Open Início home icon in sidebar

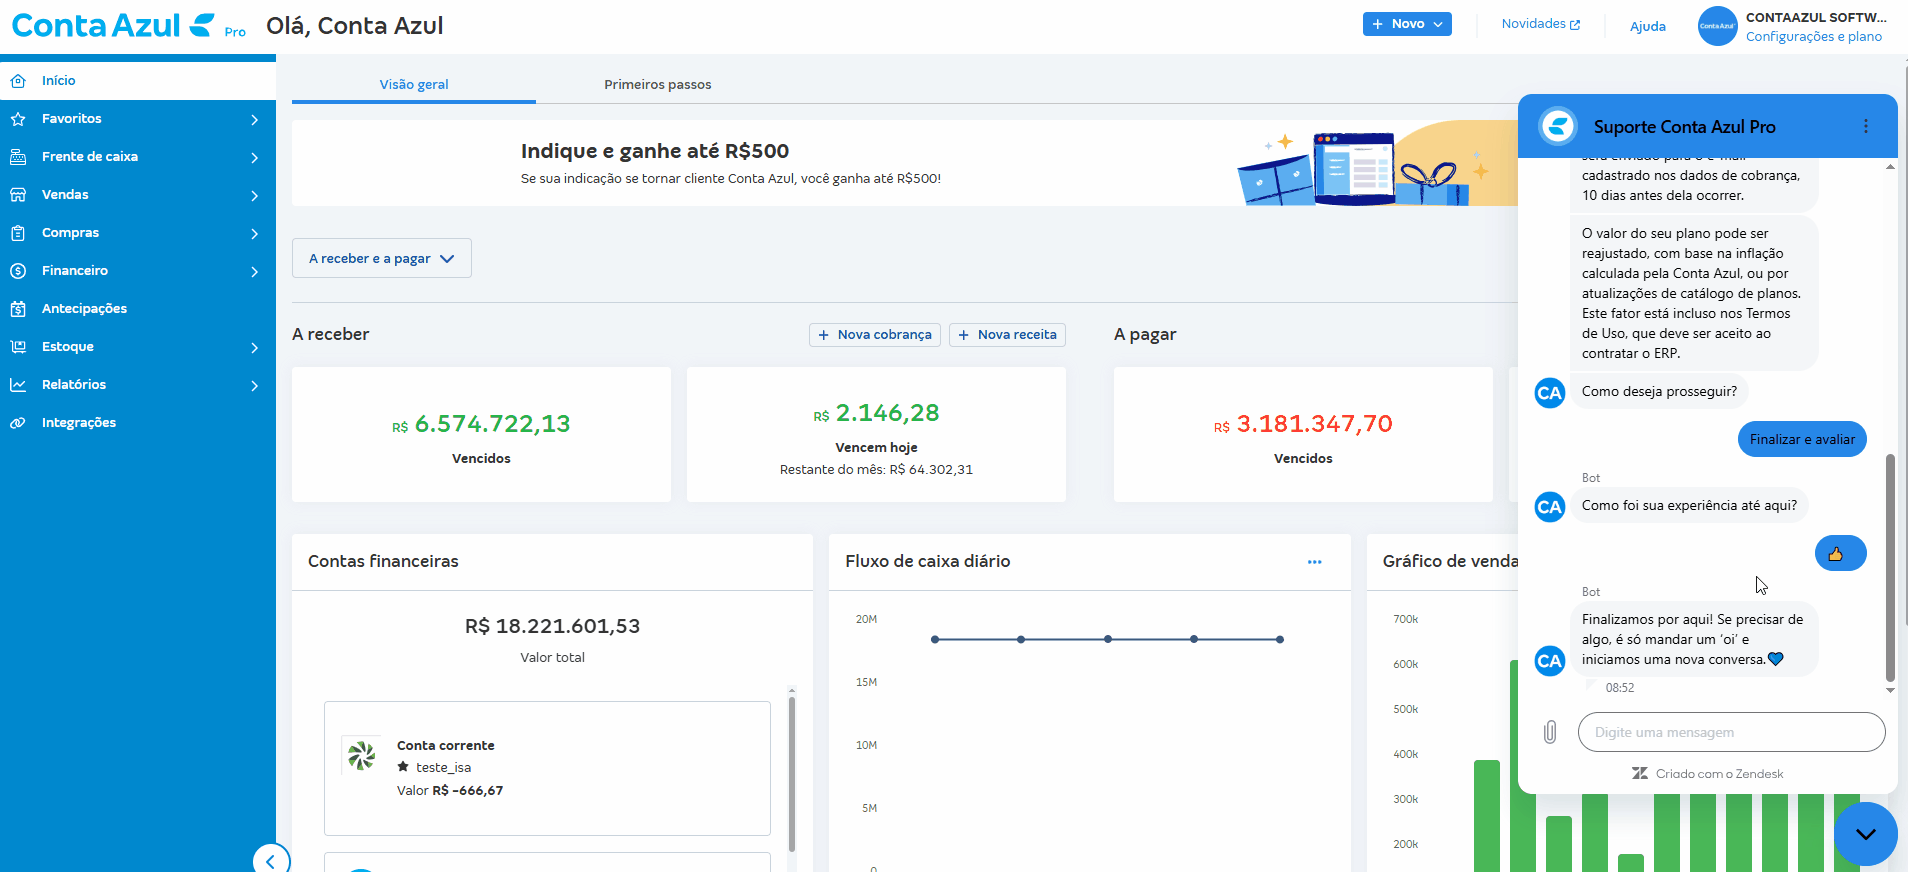click(18, 81)
